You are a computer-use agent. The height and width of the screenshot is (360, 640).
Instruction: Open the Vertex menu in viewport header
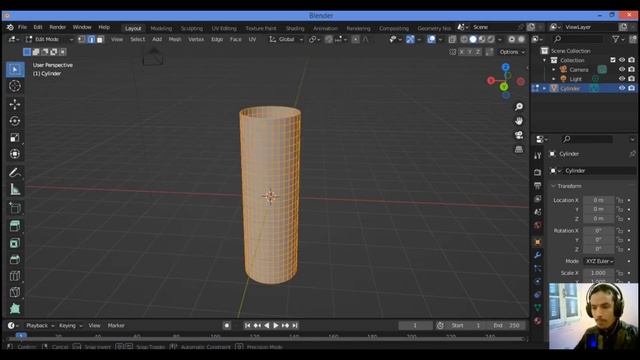point(196,39)
